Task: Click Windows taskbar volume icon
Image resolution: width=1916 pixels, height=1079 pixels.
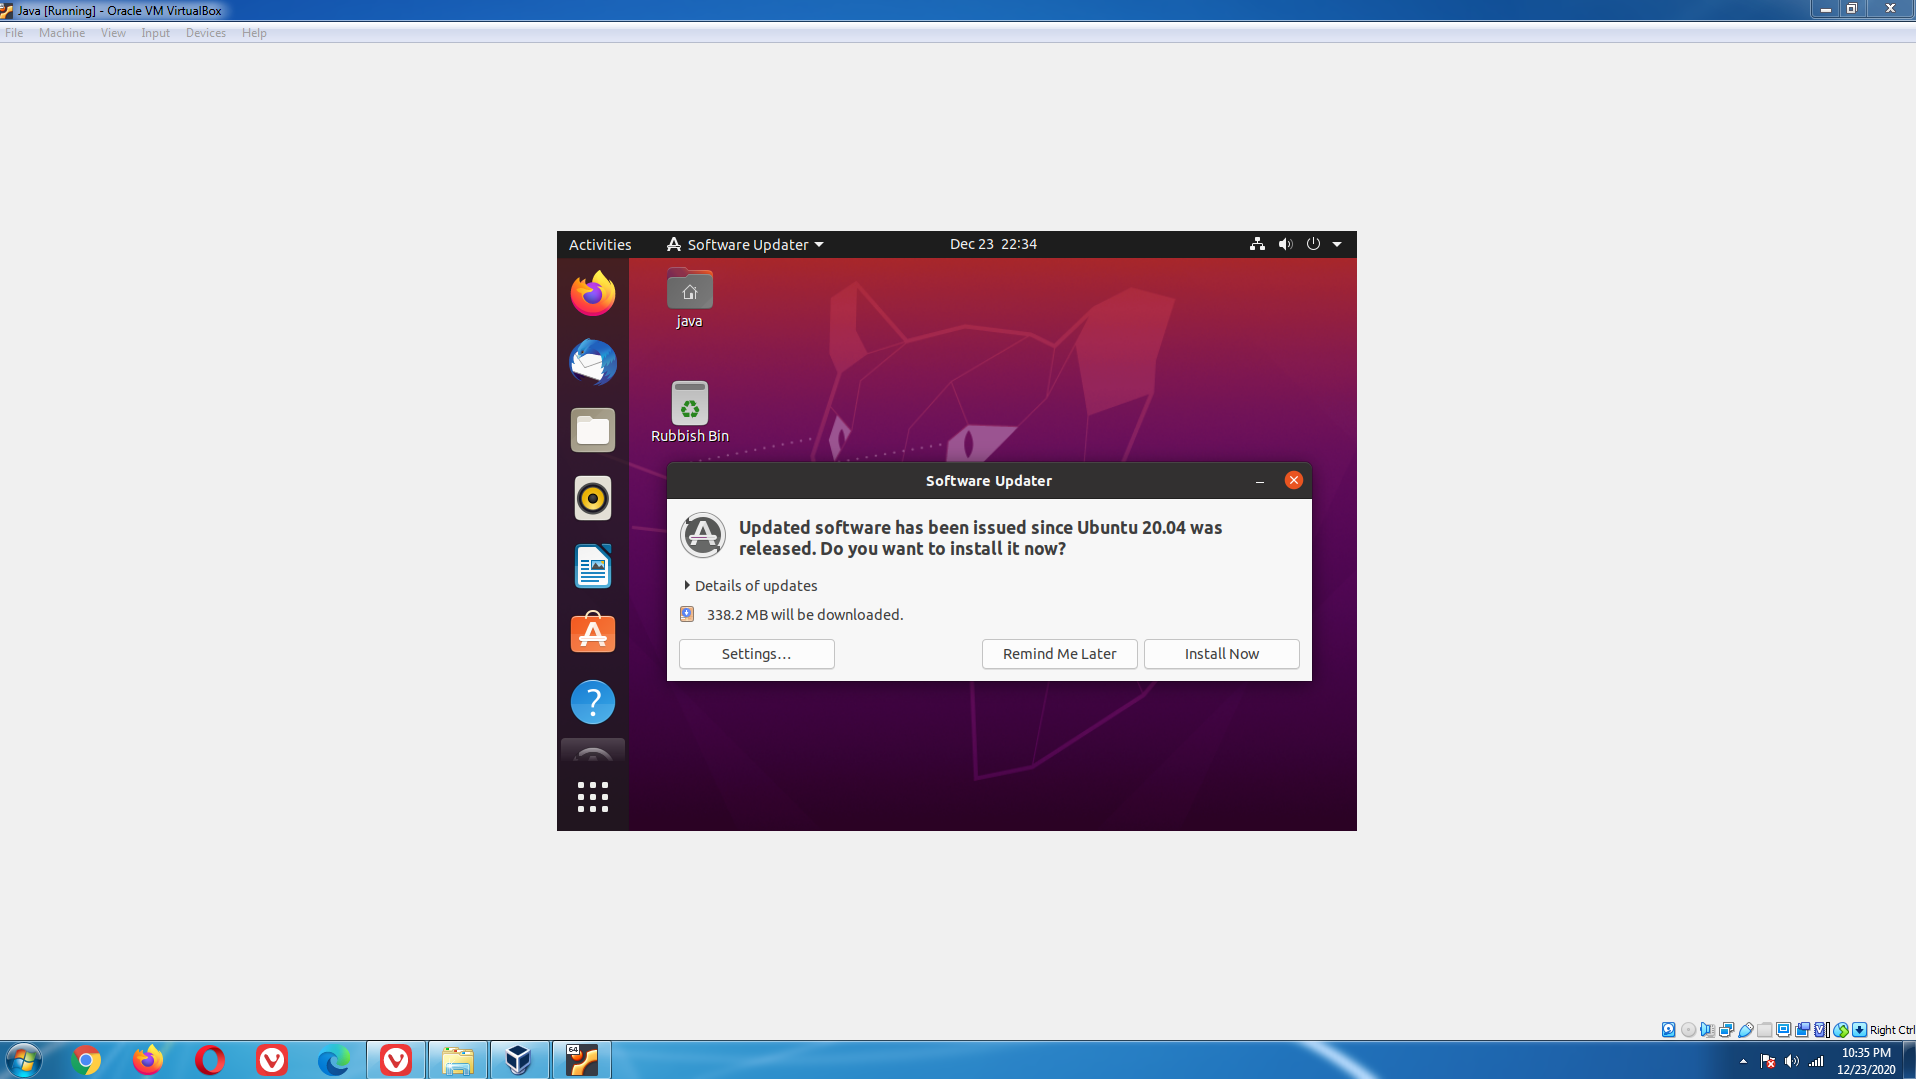Action: point(1792,1061)
